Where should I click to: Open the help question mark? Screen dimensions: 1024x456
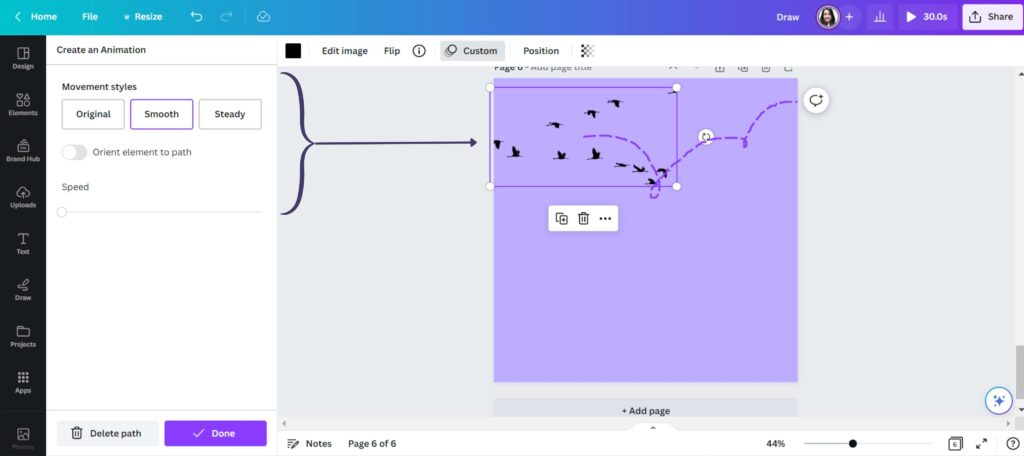1012,444
